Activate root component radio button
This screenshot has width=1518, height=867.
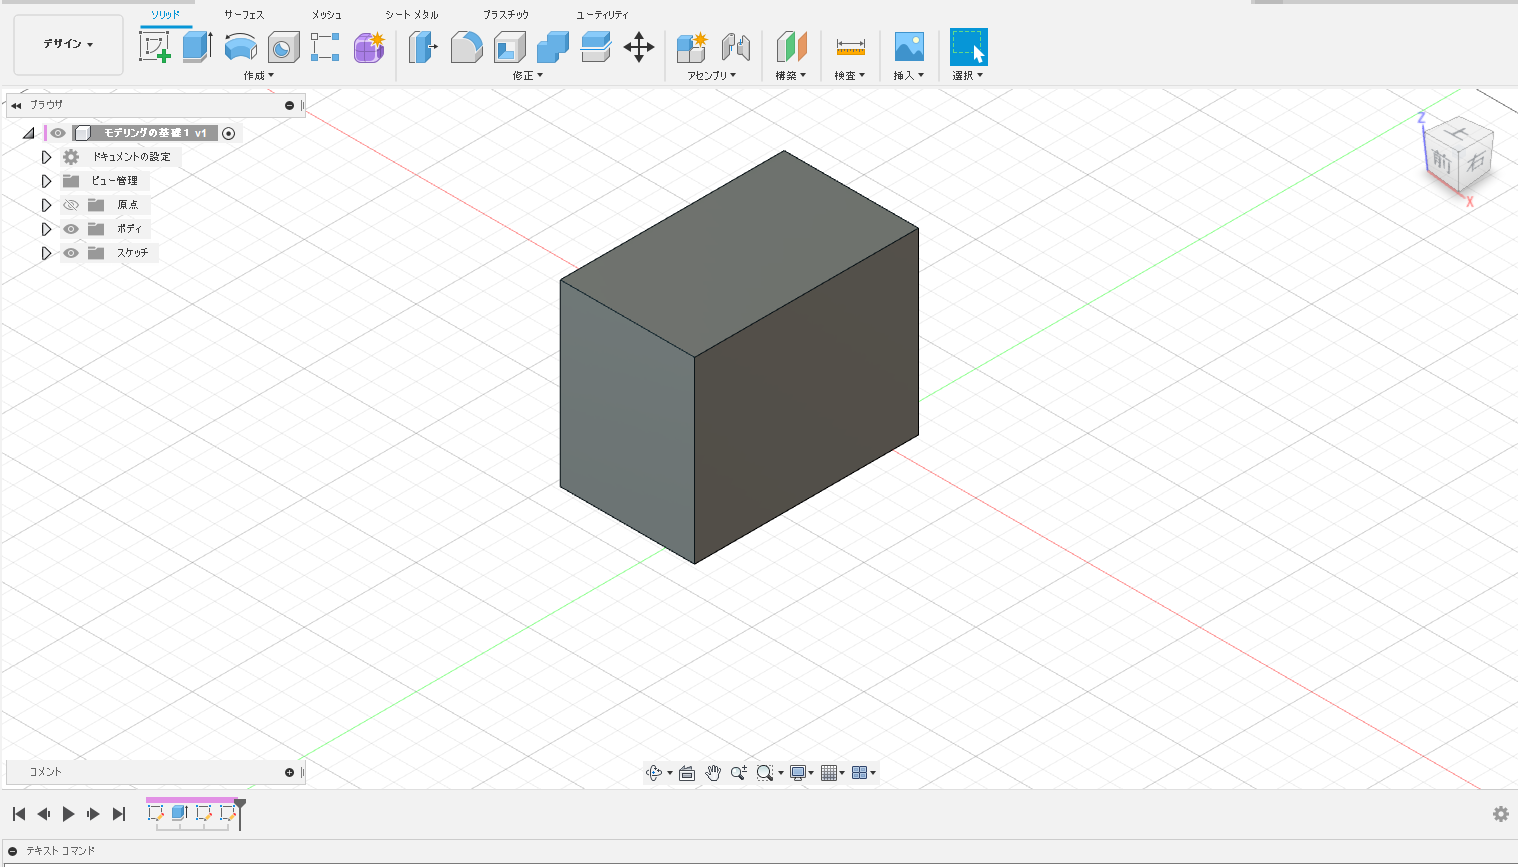[x=229, y=133]
